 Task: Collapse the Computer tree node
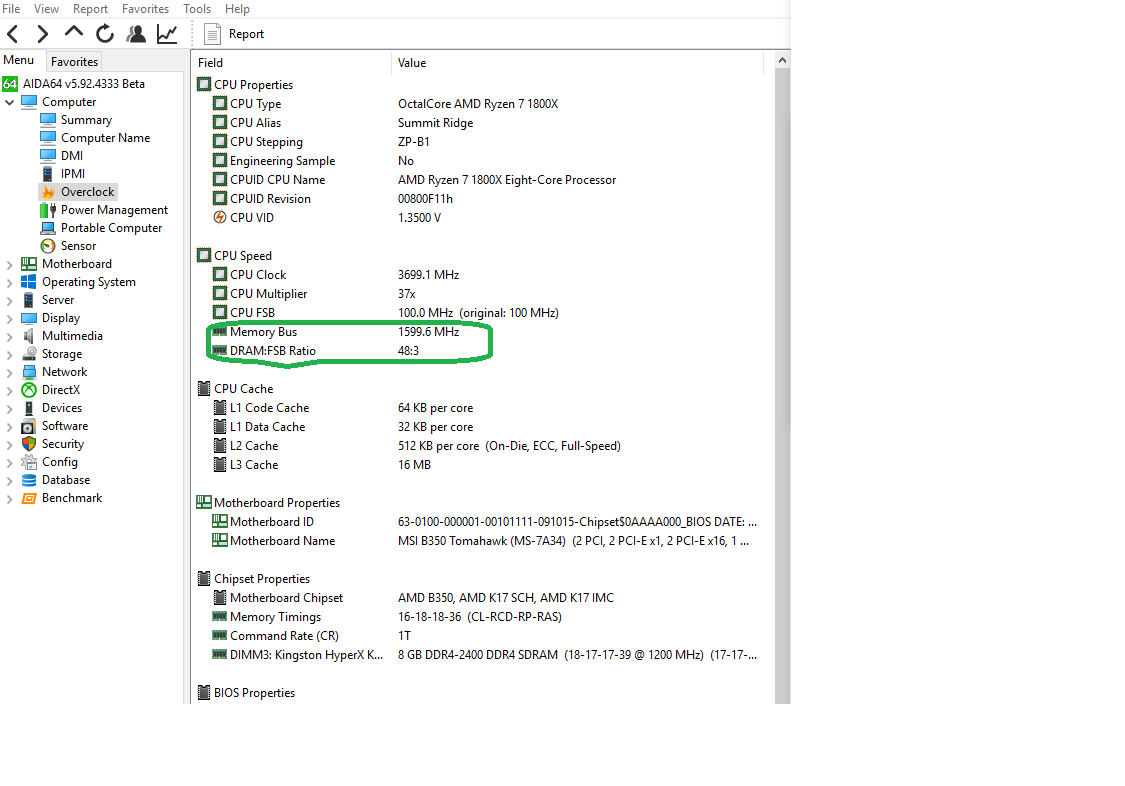pyautogui.click(x=9, y=103)
